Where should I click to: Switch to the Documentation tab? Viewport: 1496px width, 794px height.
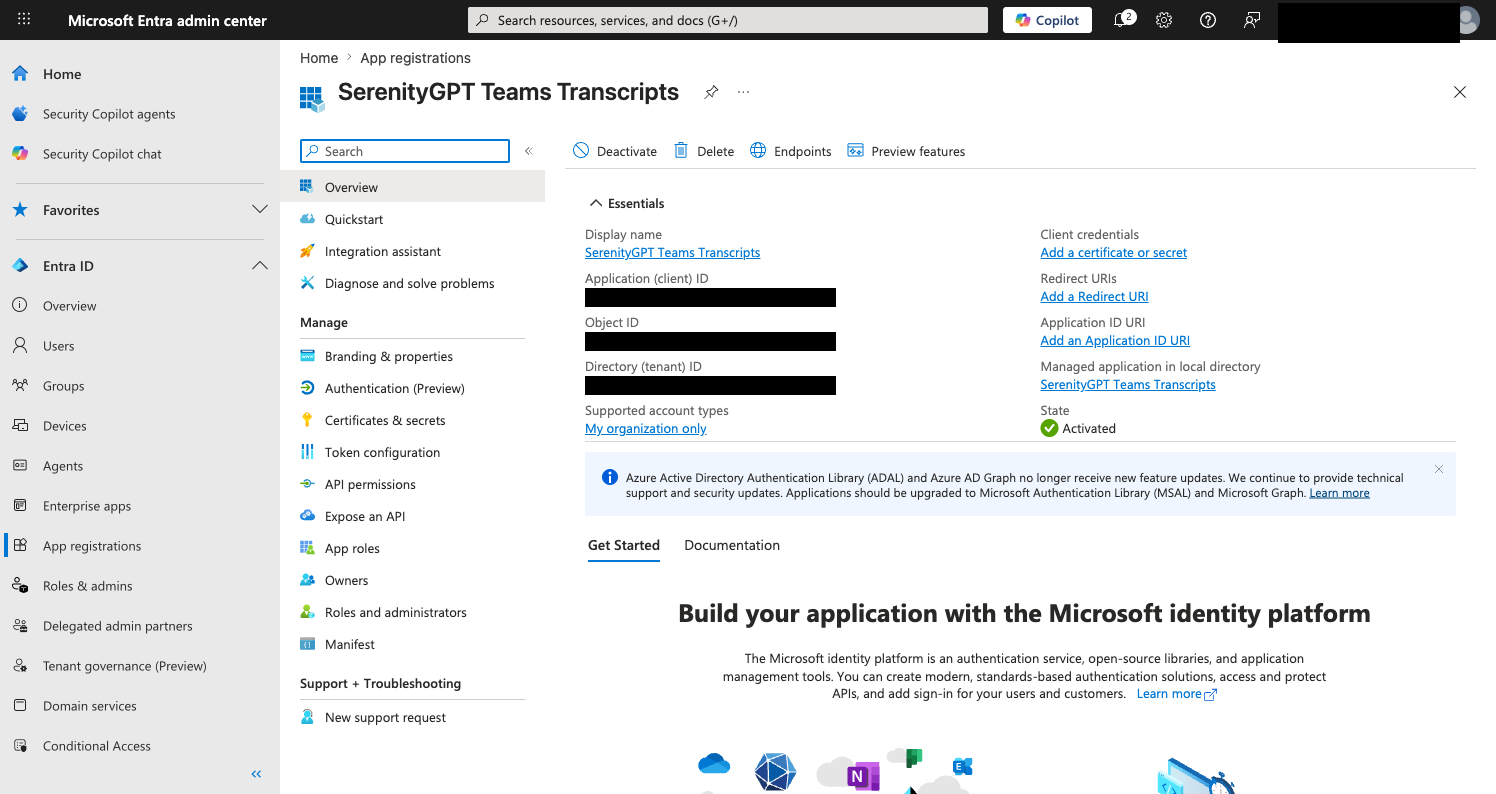[732, 545]
